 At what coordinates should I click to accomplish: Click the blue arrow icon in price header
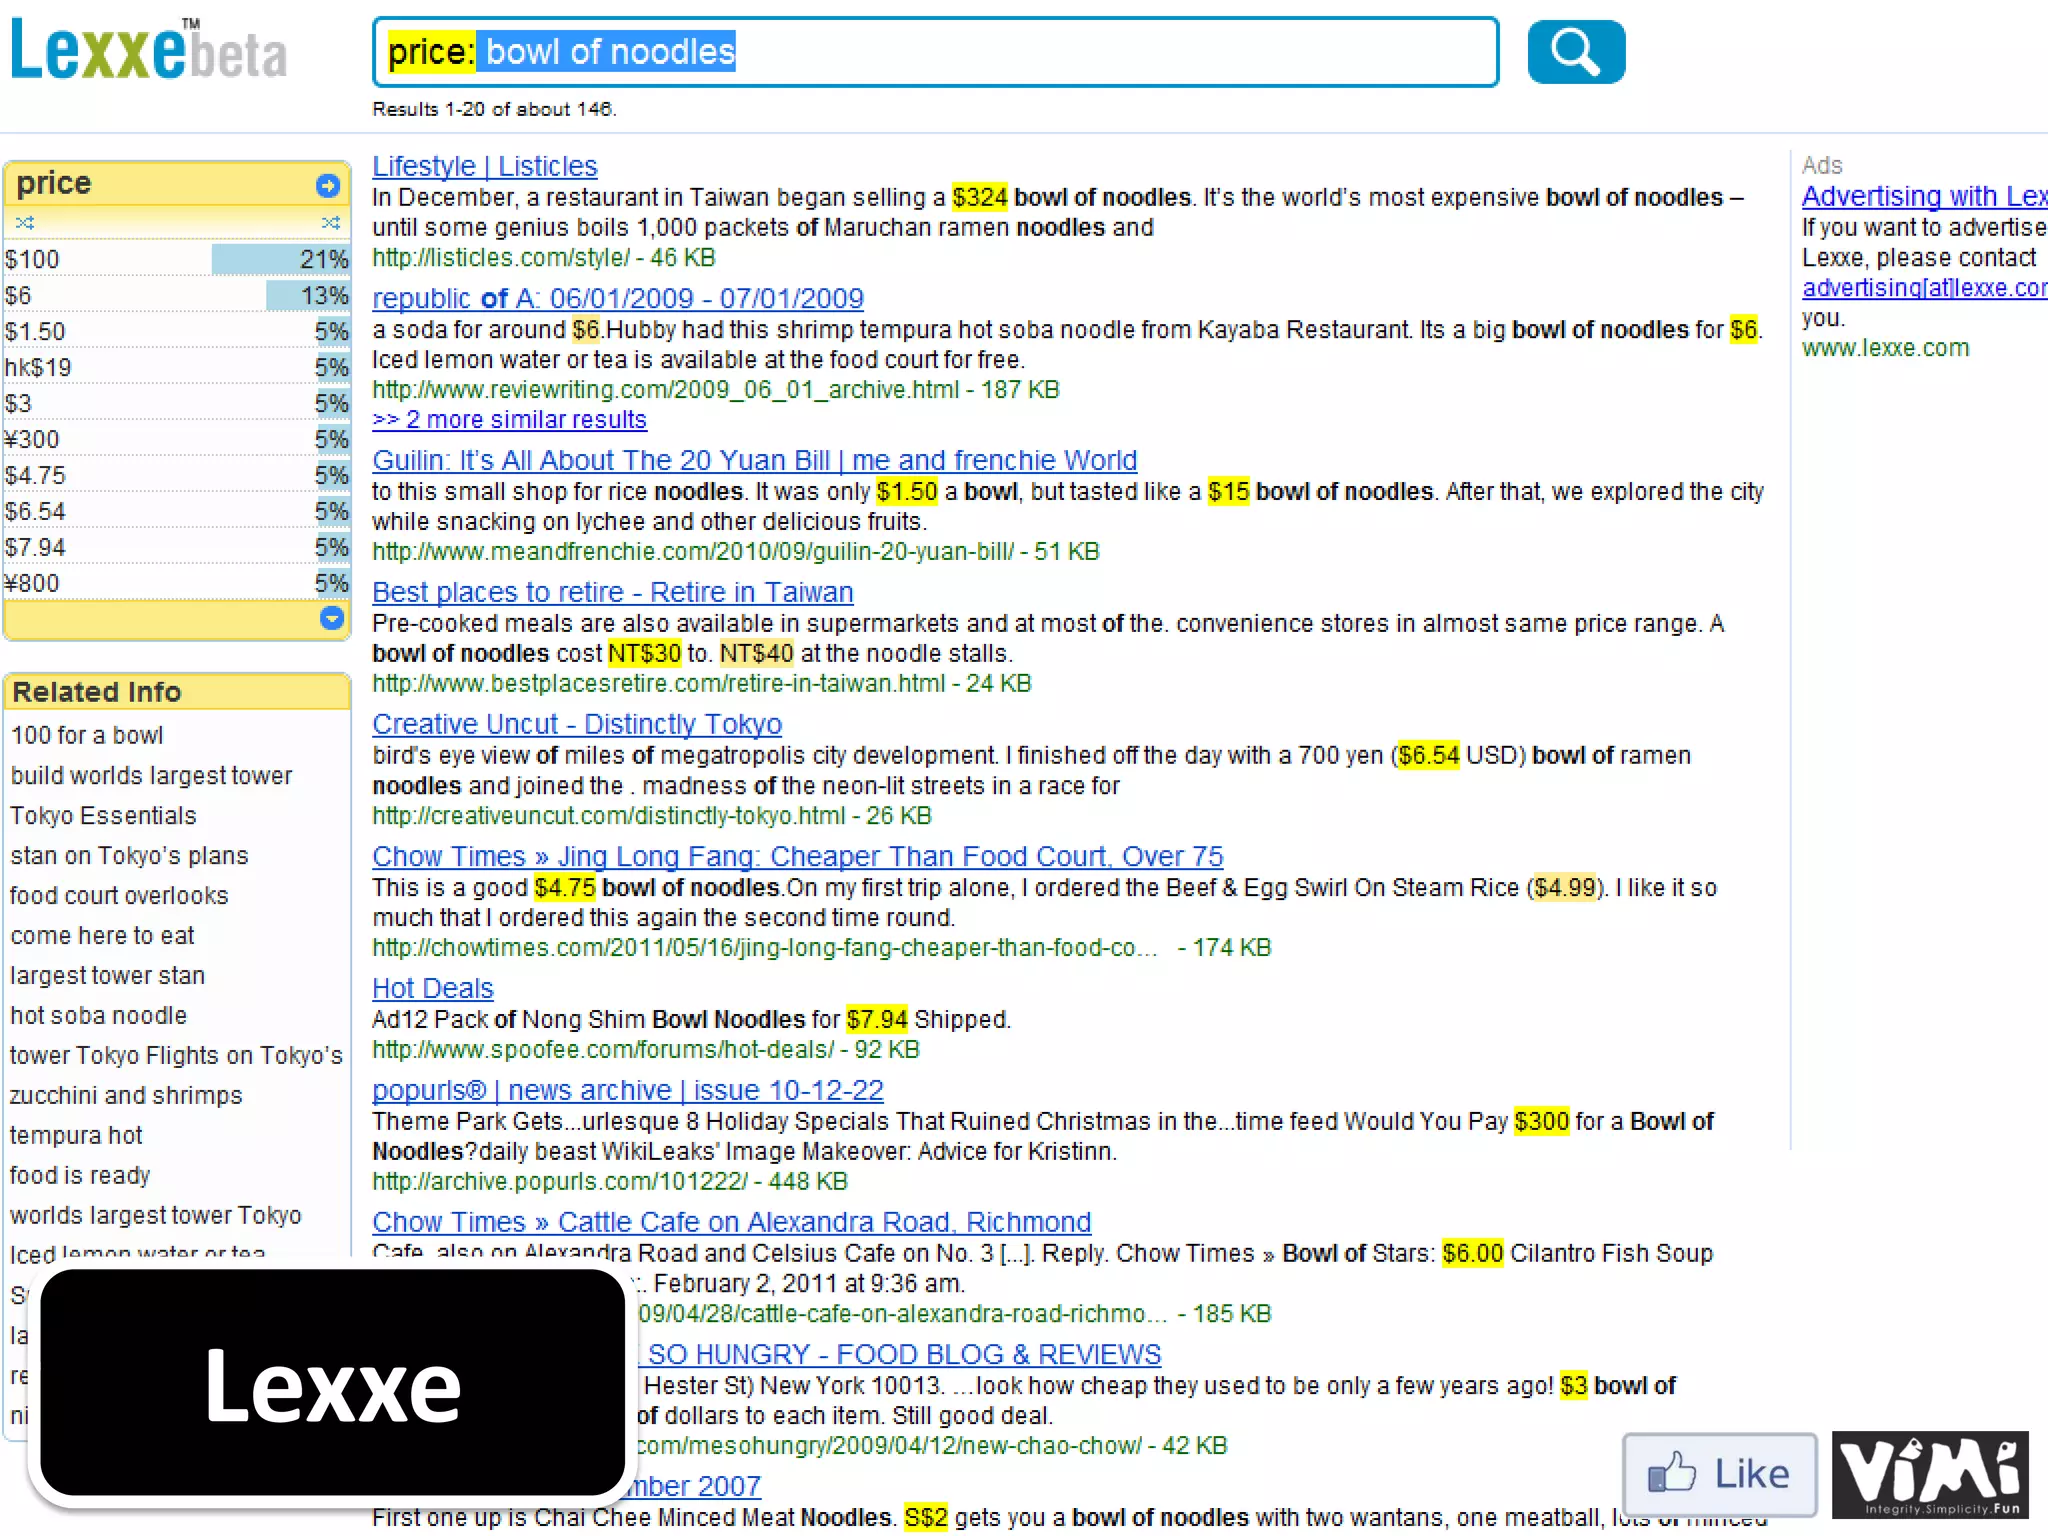point(328,185)
